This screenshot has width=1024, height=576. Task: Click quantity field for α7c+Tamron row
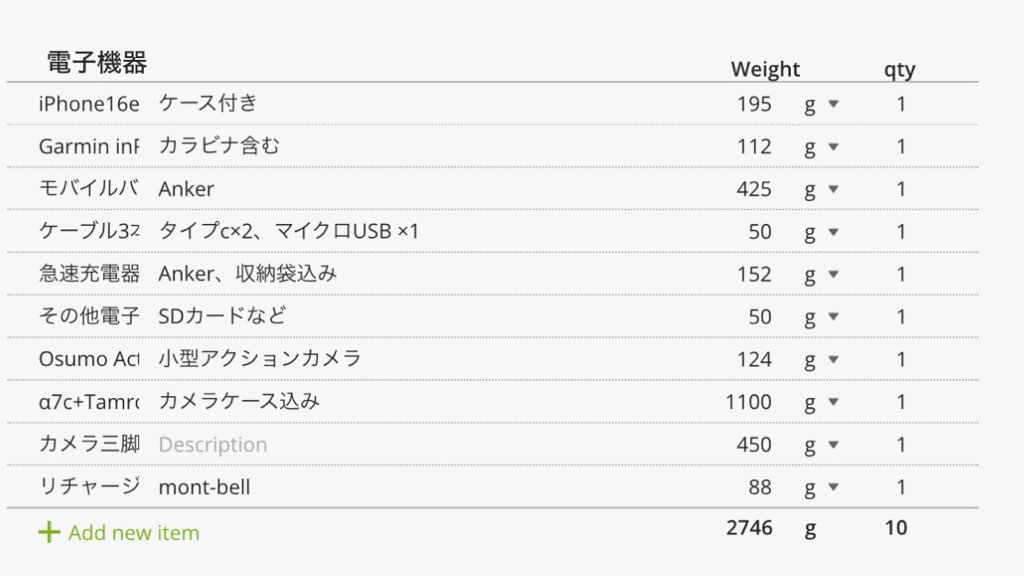(901, 402)
